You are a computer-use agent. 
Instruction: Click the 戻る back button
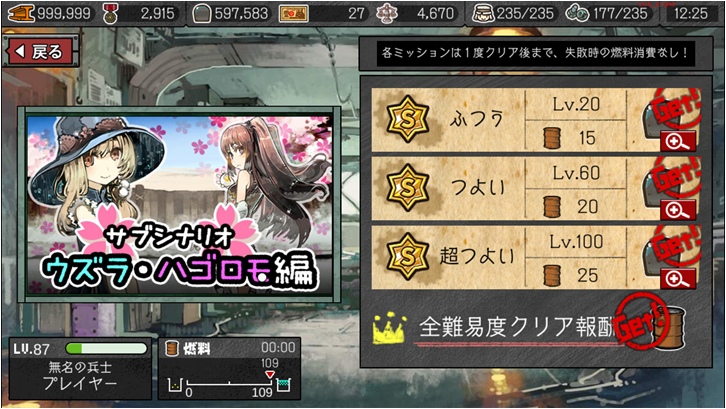tap(40, 51)
